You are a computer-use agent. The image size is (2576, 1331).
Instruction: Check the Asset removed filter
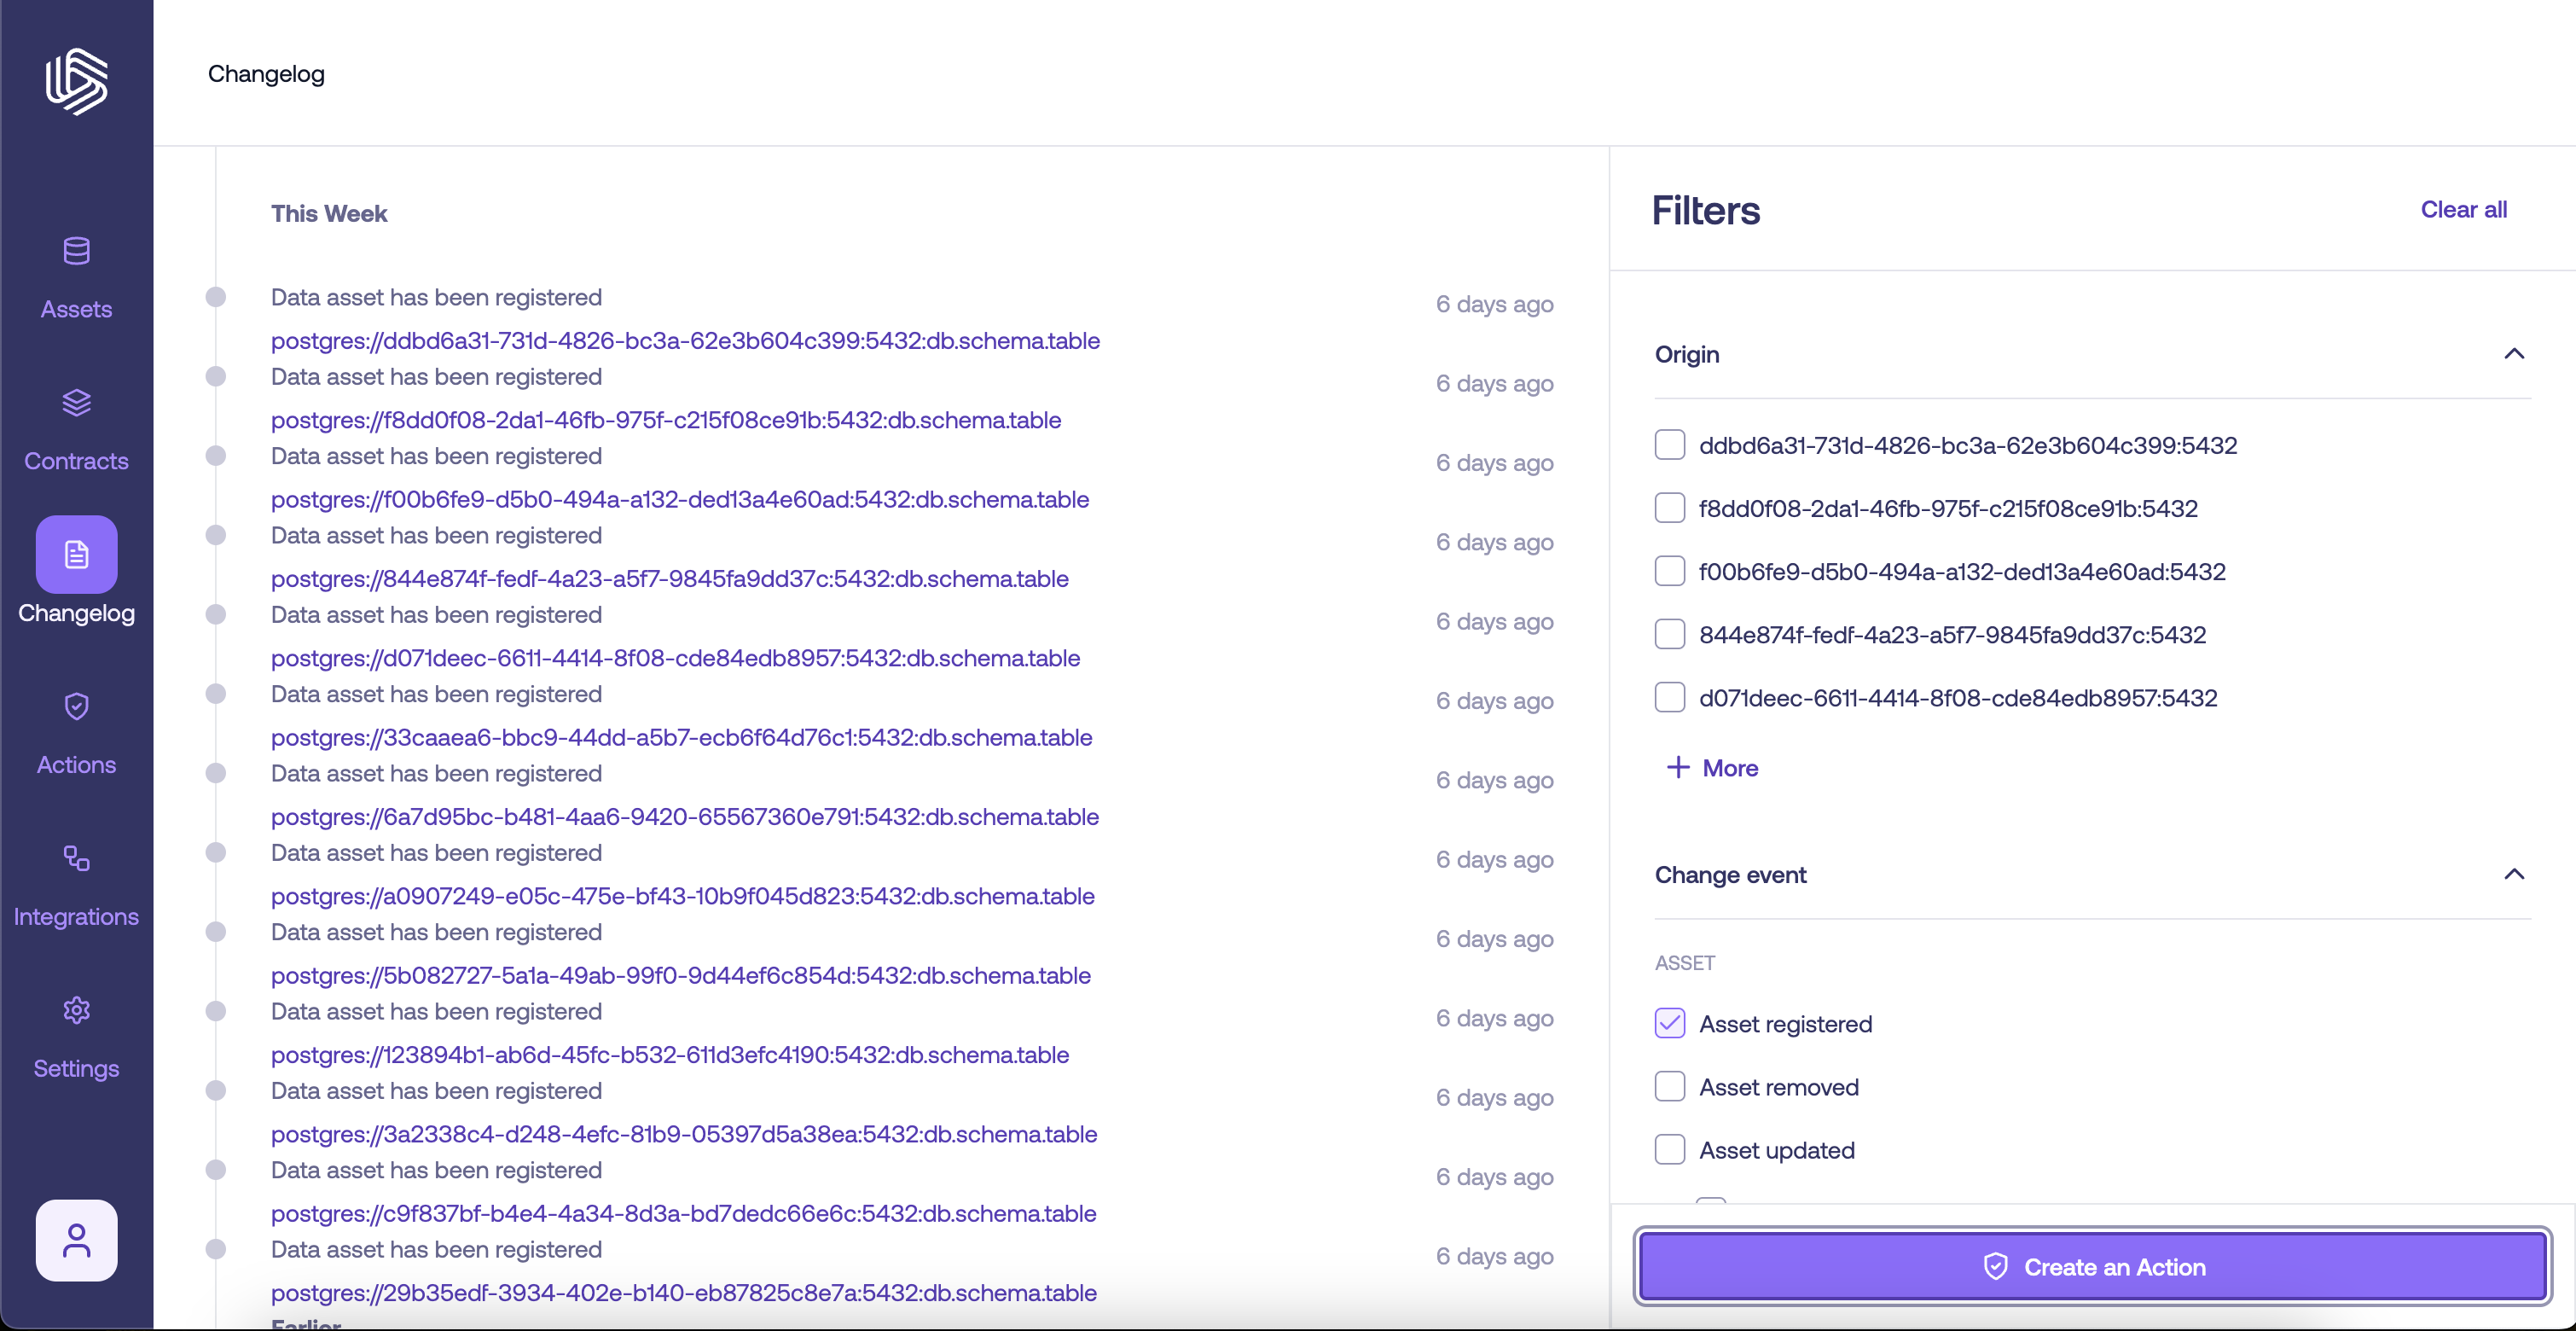[x=1669, y=1086]
